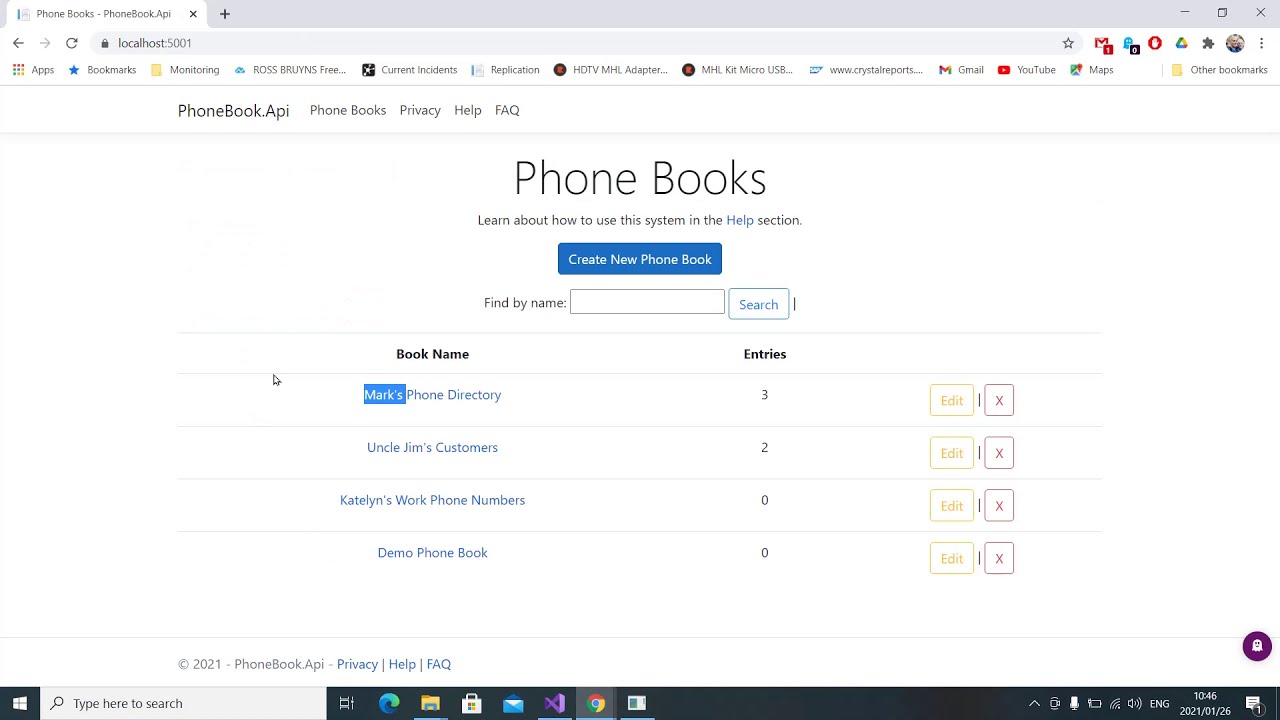The image size is (1280, 720).
Task: Open the Extensions puzzle icon
Action: point(1208,43)
